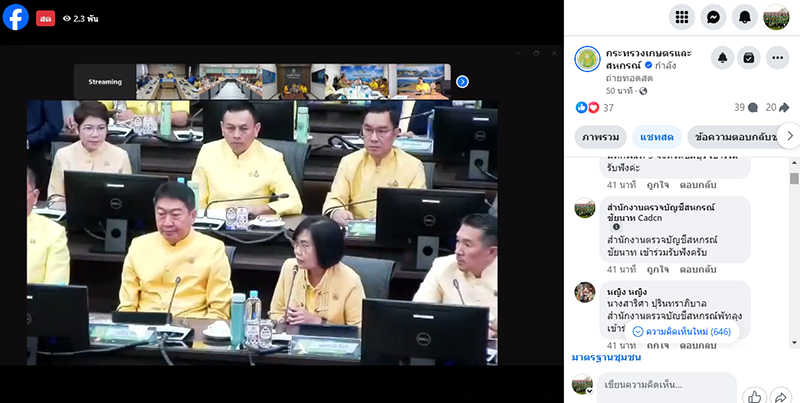Open กระทรวงเกษตรและสหกรณ์ page profile picture
Viewport: 800px width, 403px height.
point(587,59)
